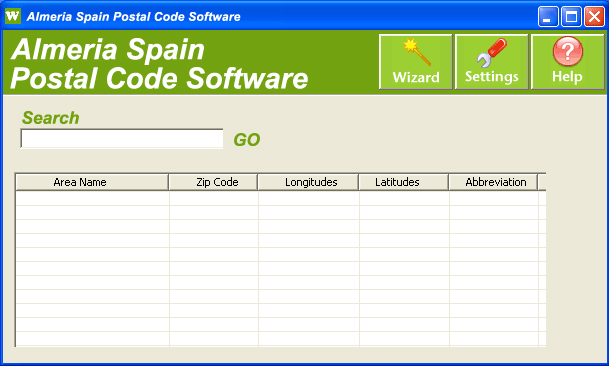Close the Almeria Spain Postal Code window

click(x=594, y=17)
